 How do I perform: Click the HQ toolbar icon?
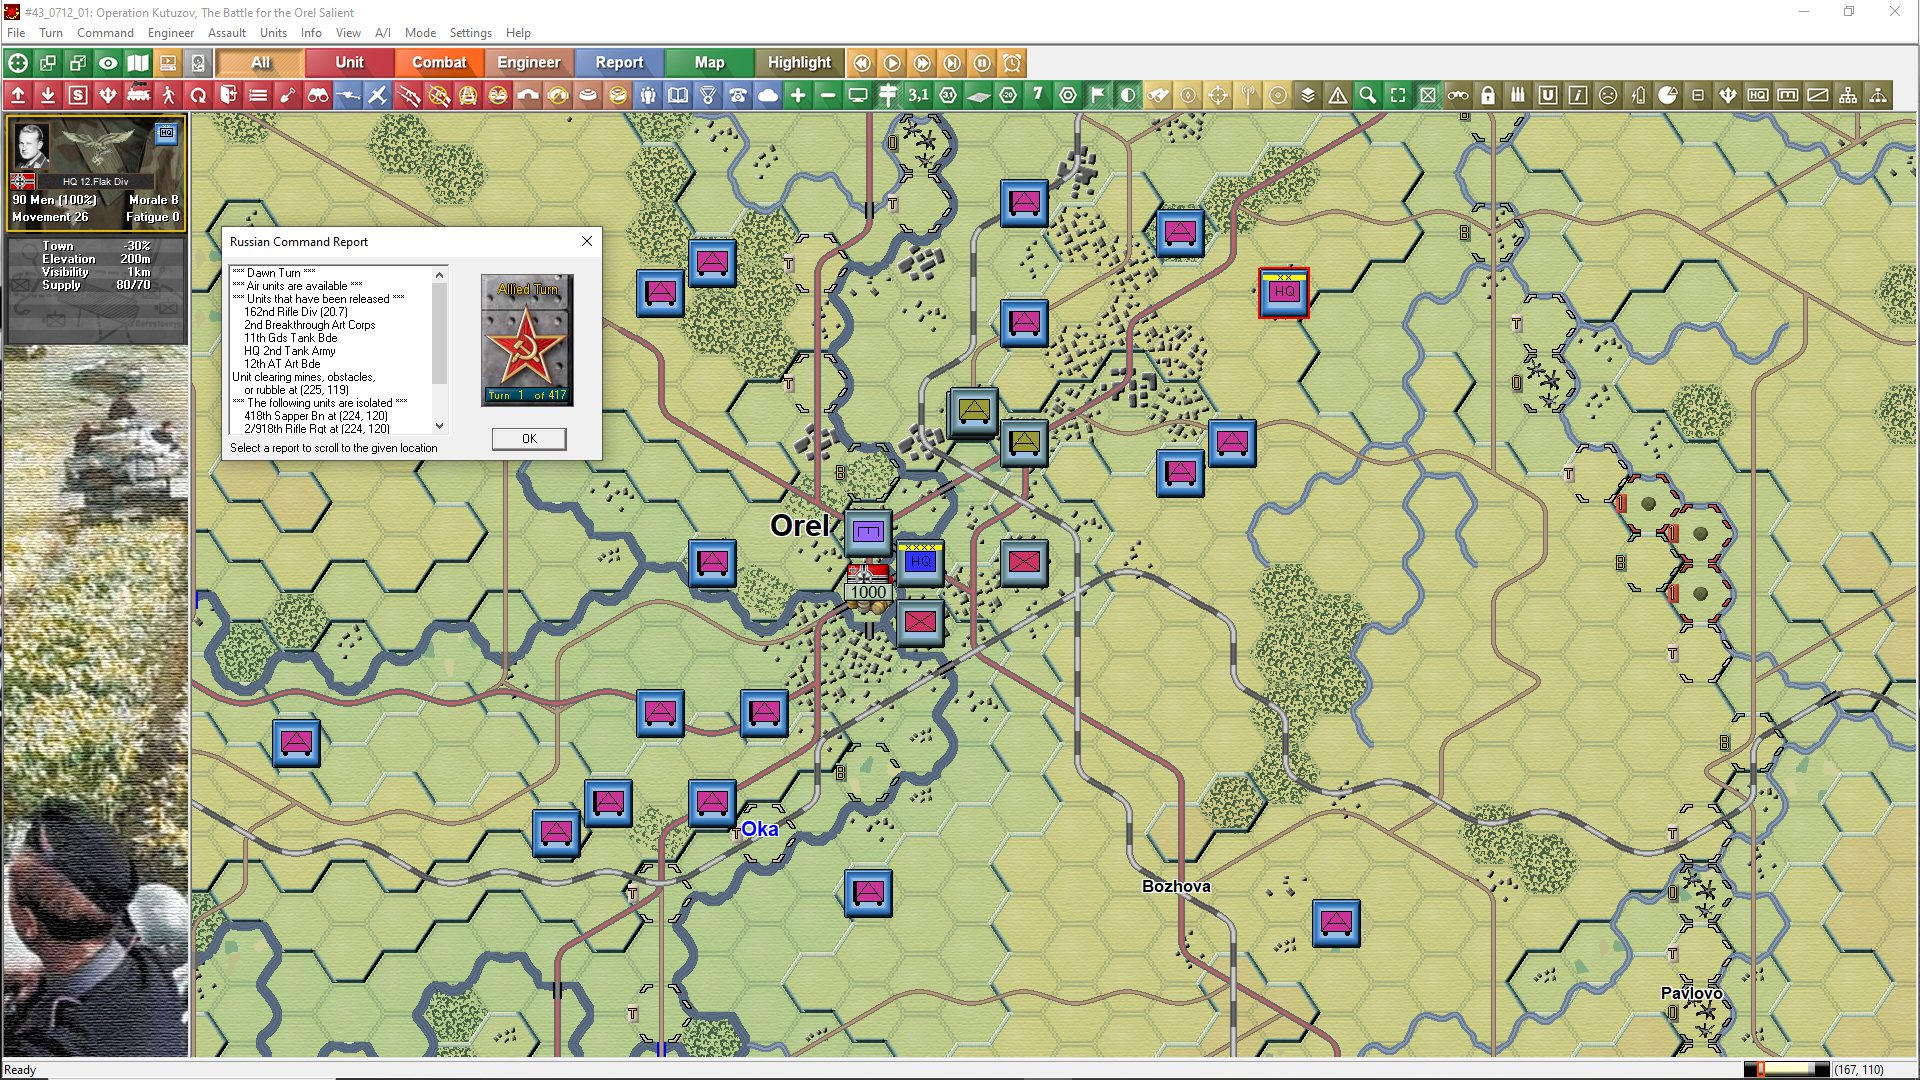(1757, 95)
